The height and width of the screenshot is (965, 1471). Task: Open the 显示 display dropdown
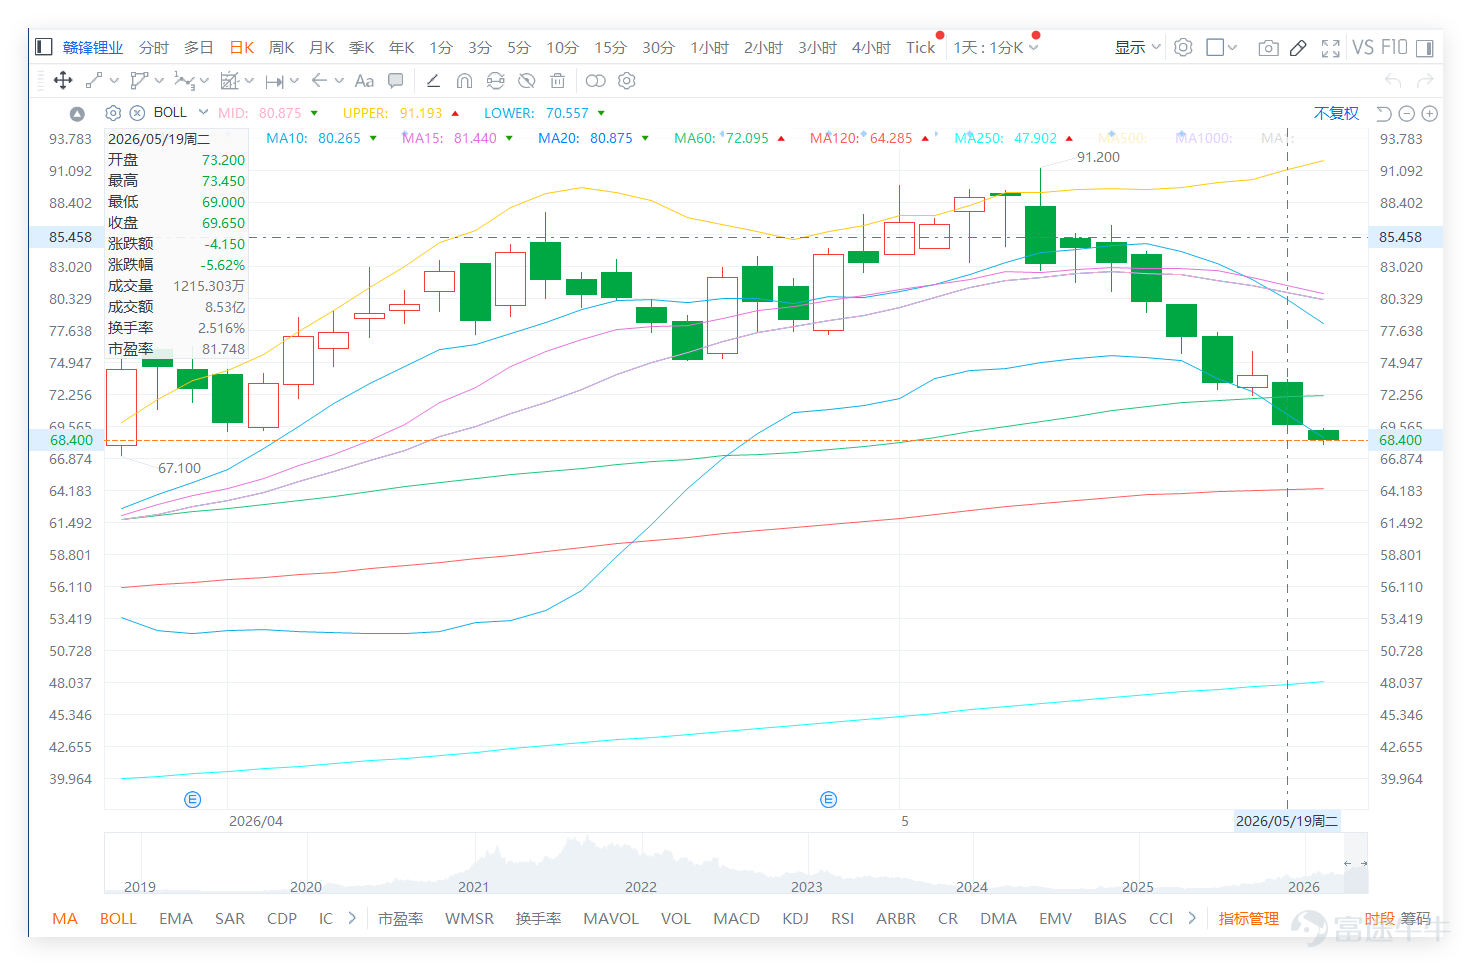[1138, 47]
